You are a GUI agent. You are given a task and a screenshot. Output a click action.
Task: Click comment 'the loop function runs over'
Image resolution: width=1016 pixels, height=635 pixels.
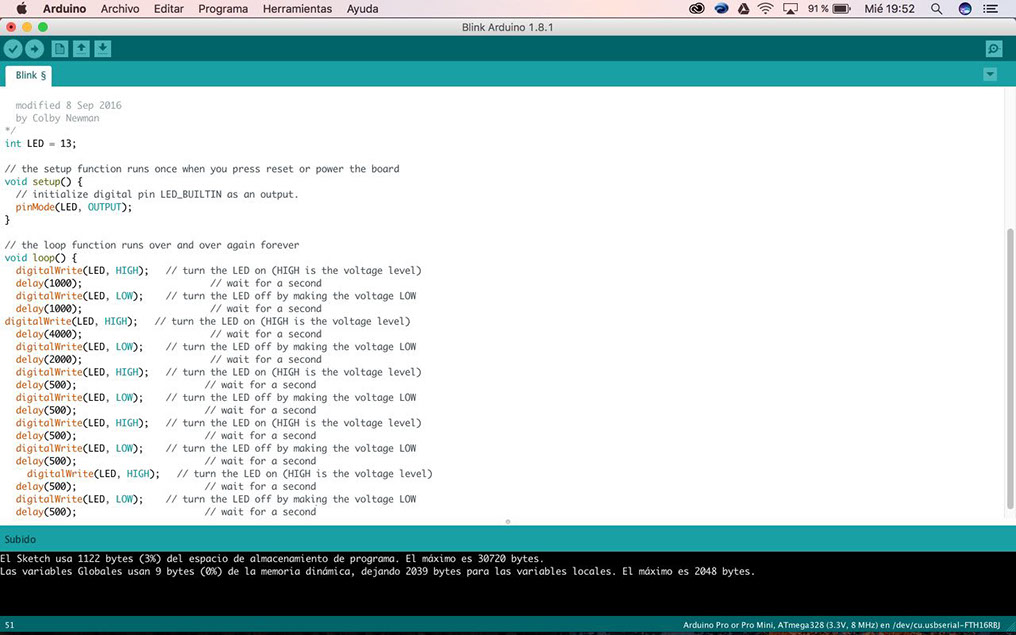152,245
